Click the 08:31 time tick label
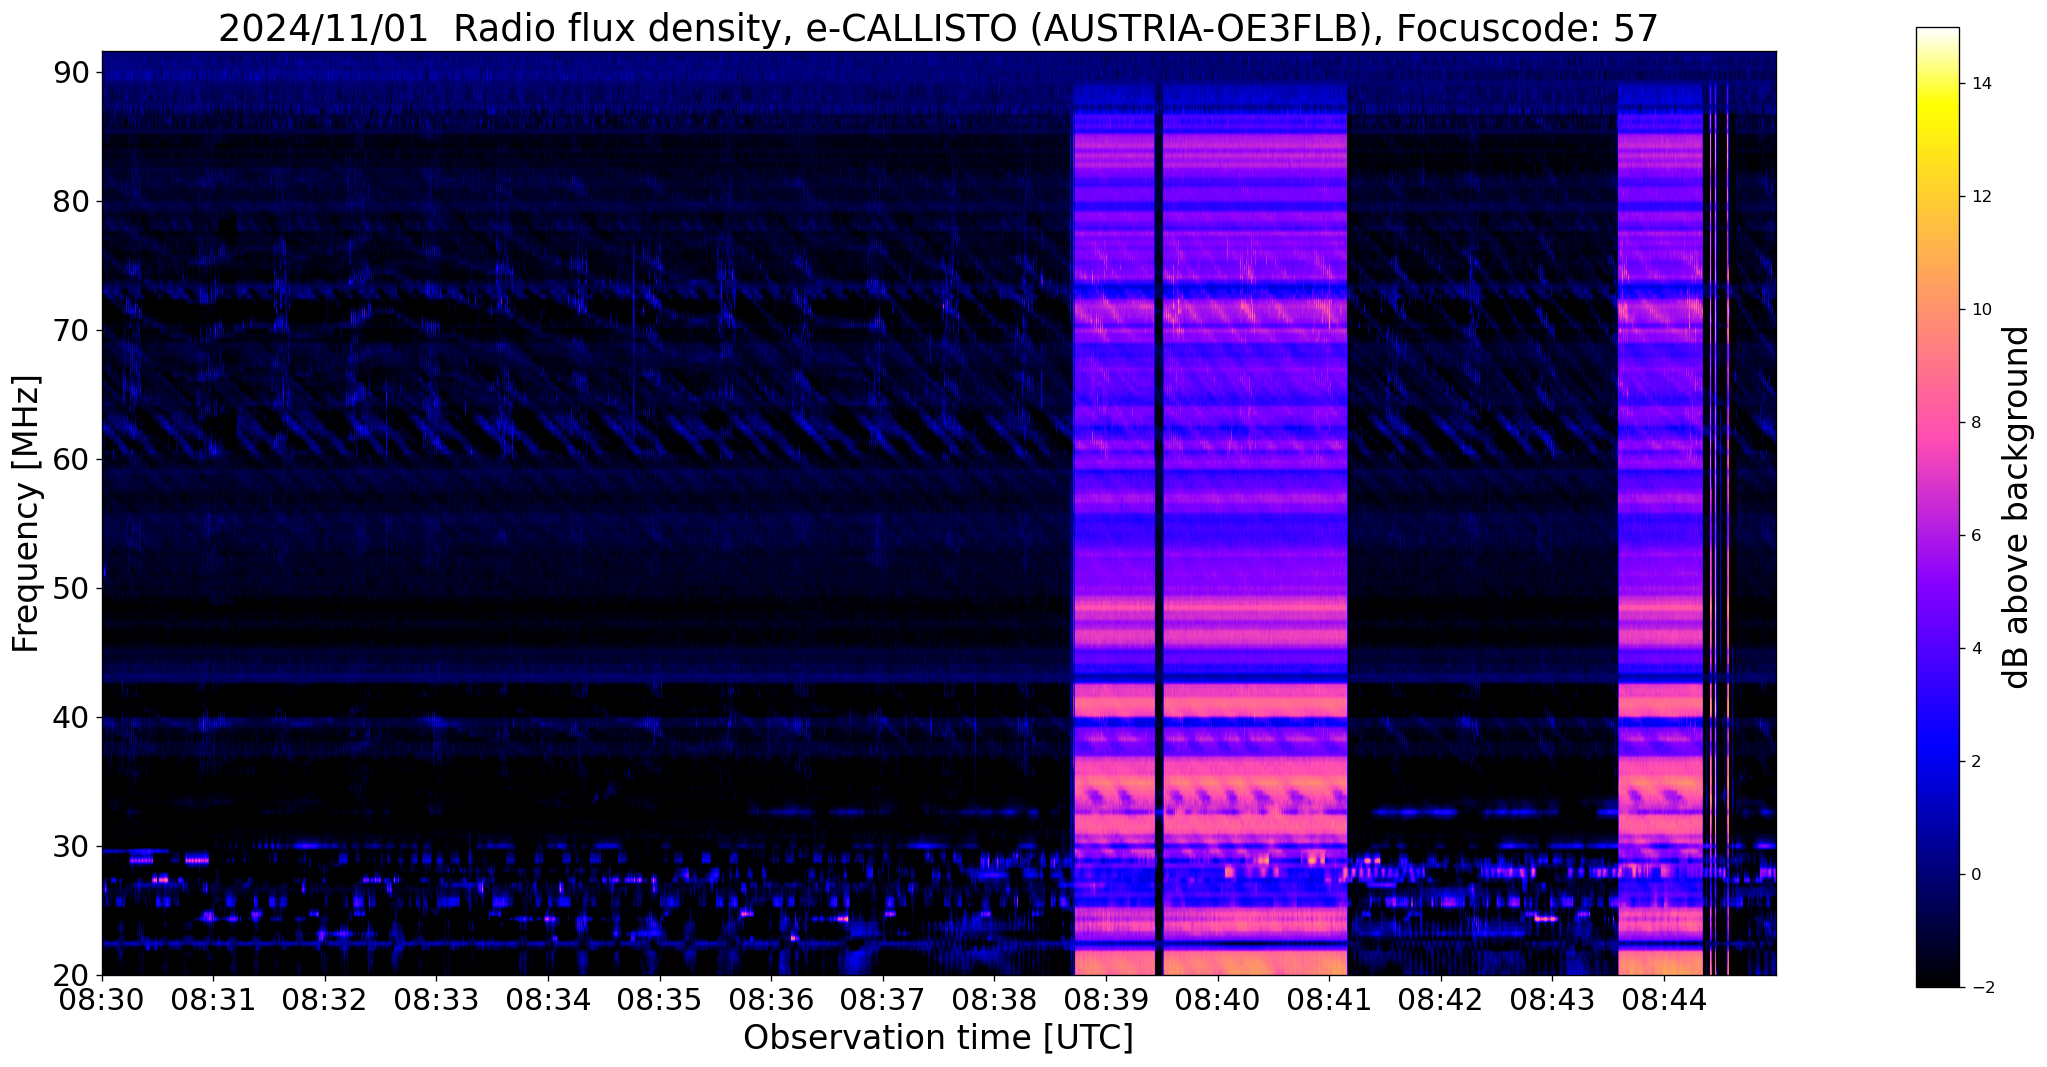 (x=213, y=1000)
